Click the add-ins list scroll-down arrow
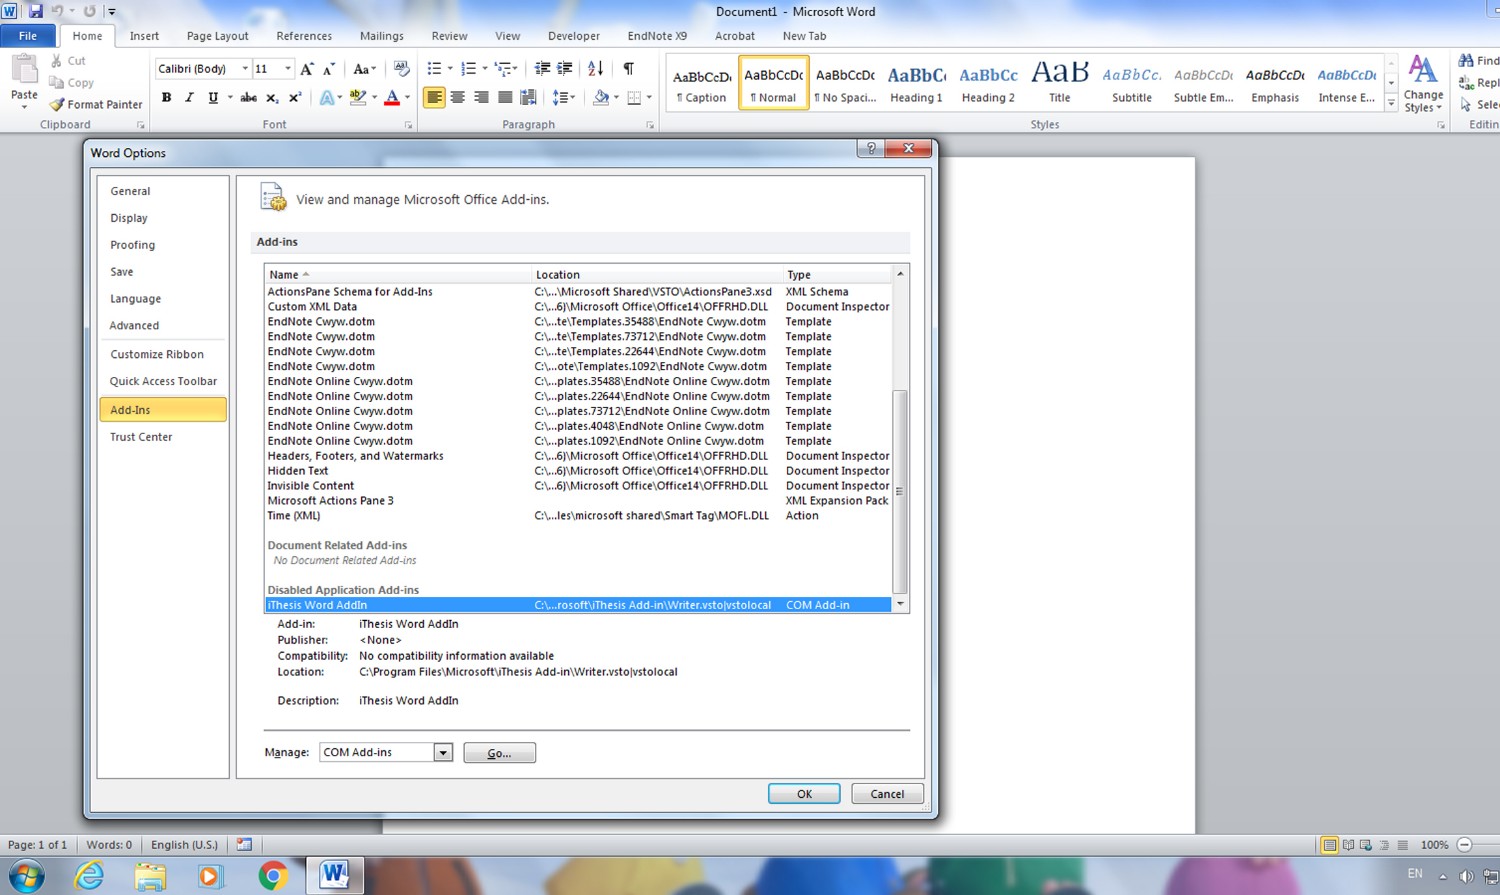1500x895 pixels. (x=900, y=604)
